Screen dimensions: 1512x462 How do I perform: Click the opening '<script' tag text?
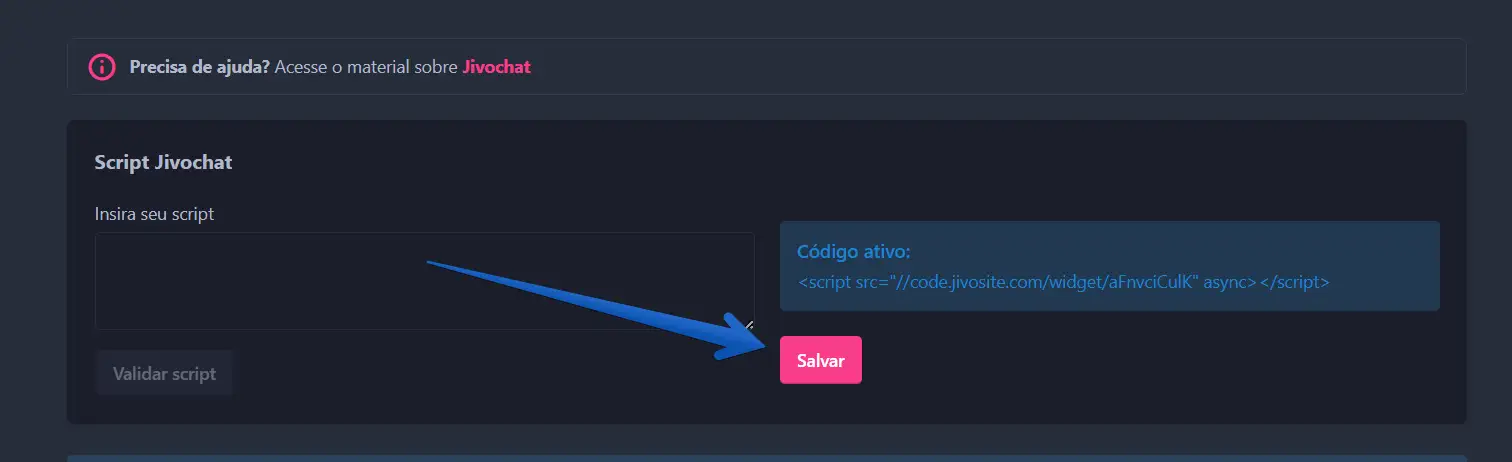tap(824, 282)
